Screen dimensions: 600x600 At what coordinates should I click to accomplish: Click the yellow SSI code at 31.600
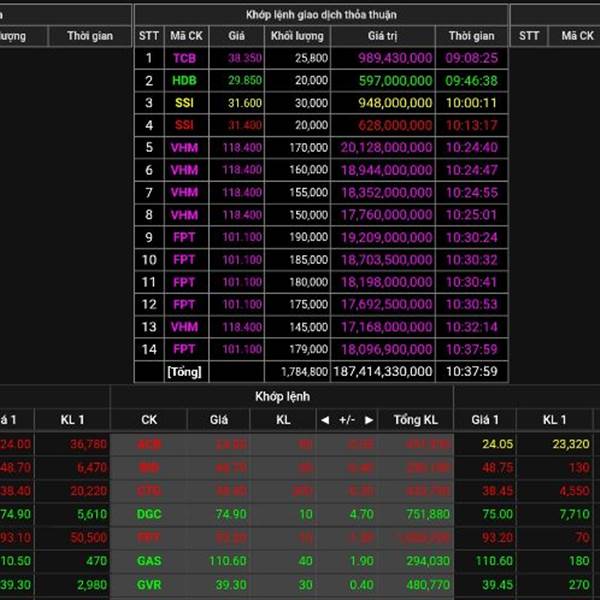coord(184,103)
